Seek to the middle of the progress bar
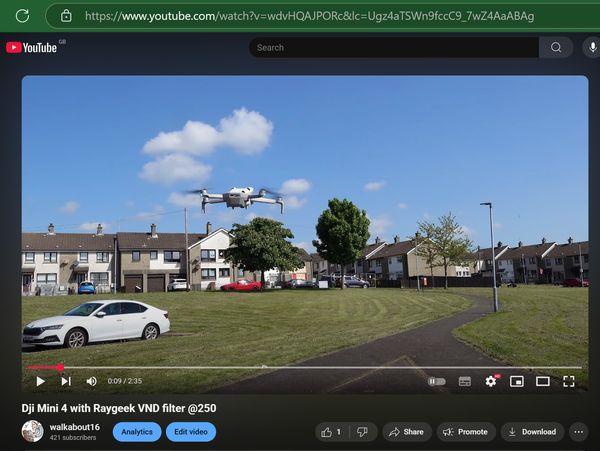600x451 pixels. (x=305, y=368)
